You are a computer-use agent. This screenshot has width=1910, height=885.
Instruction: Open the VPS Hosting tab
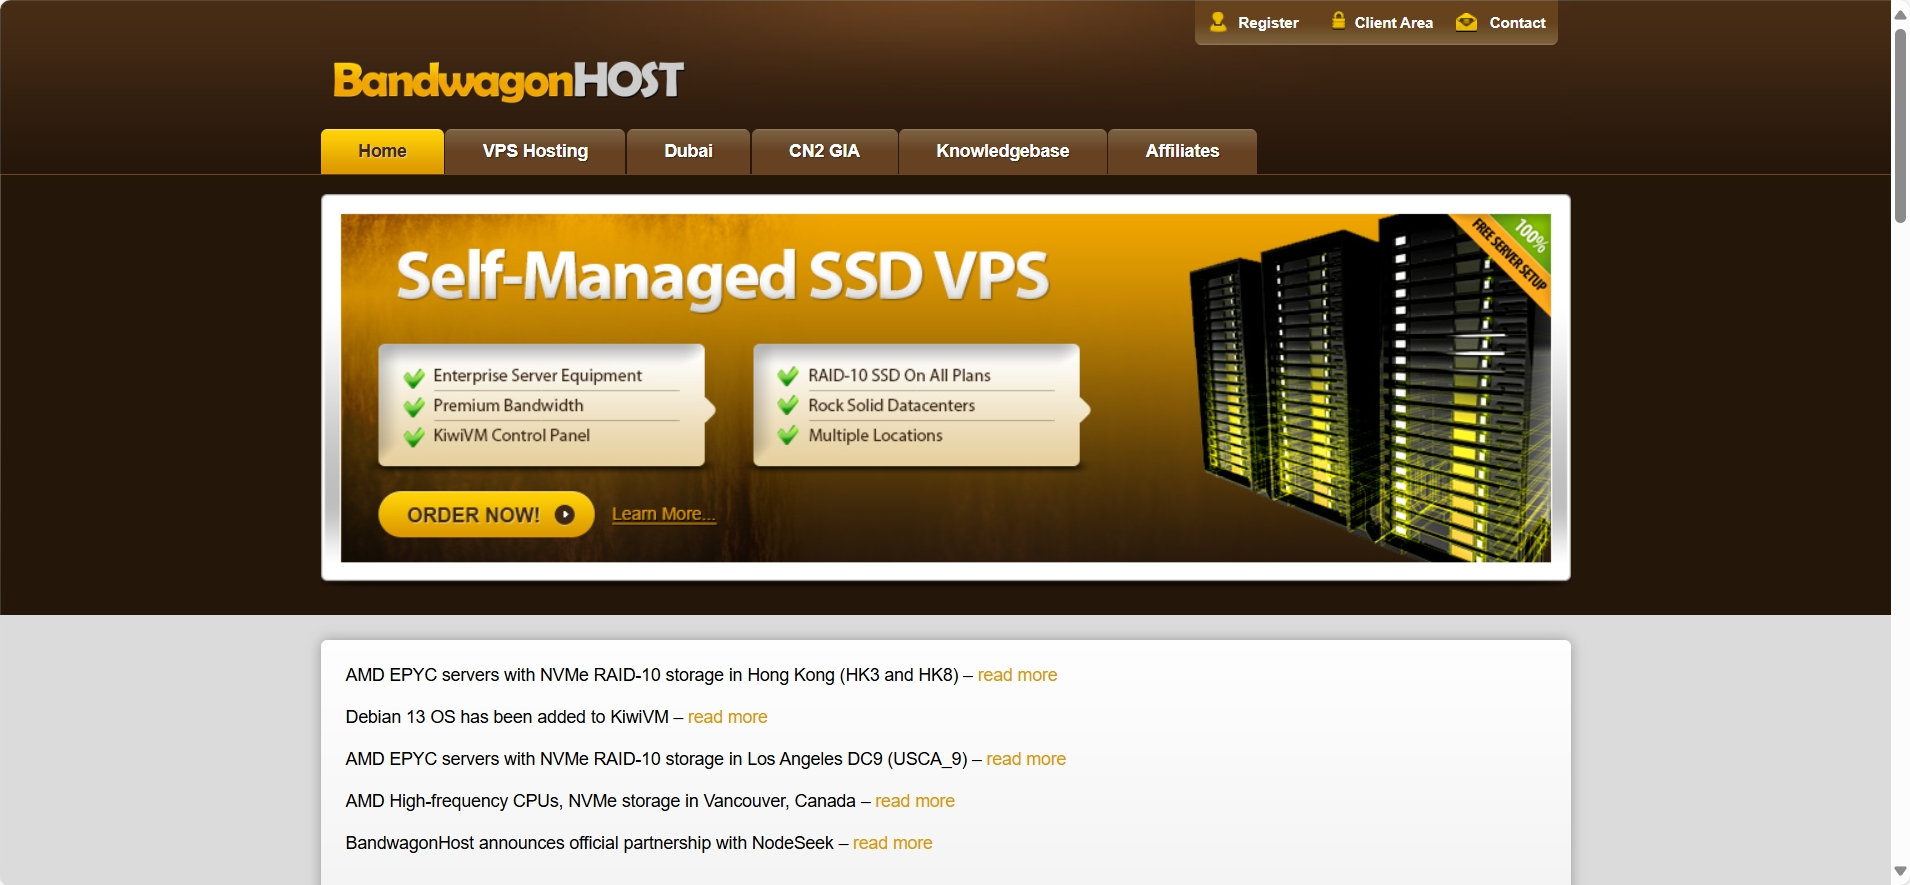point(535,151)
